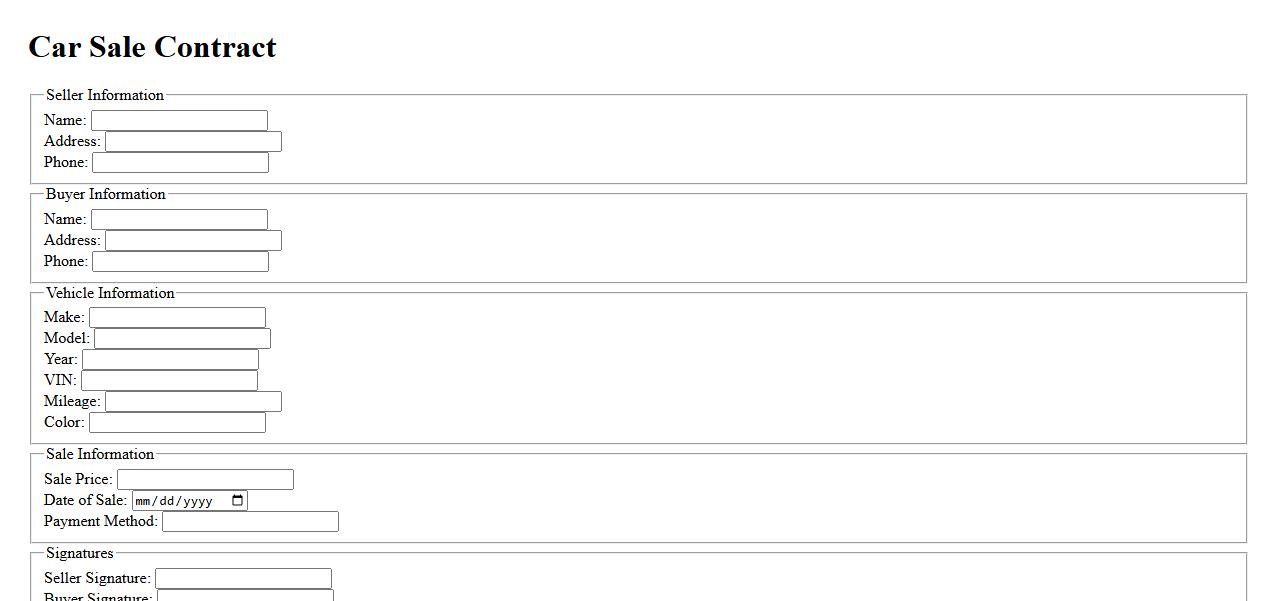
Task: Select the vehicle Color field
Action: [177, 423]
